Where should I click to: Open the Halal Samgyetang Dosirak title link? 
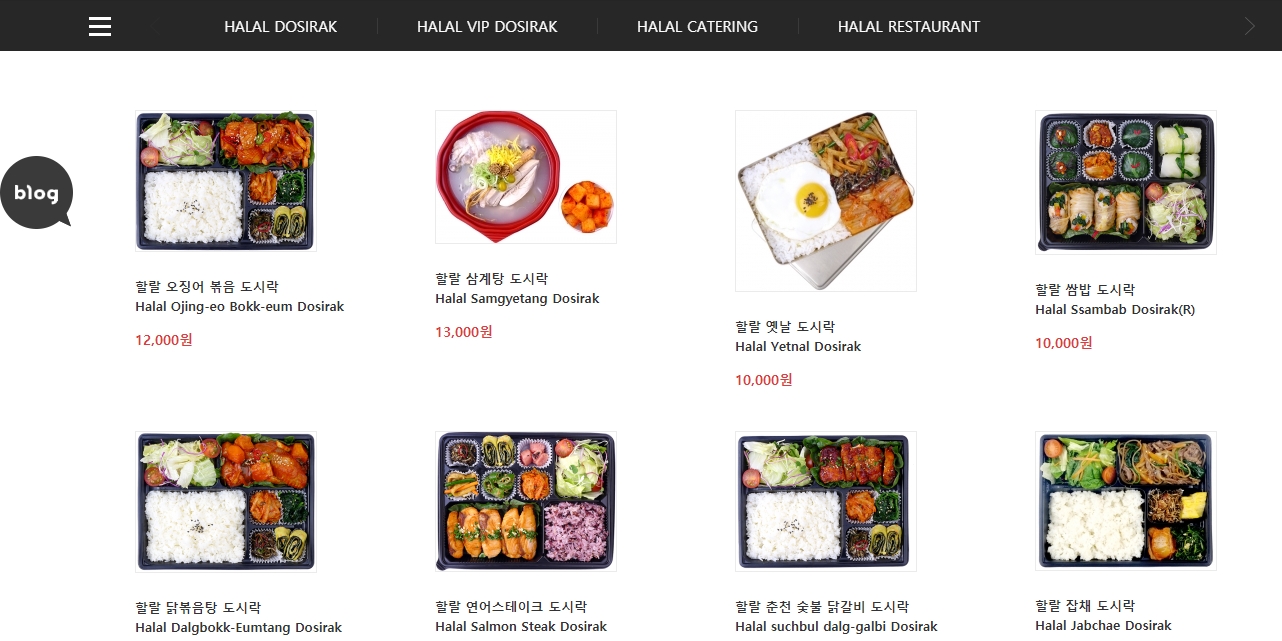517,299
